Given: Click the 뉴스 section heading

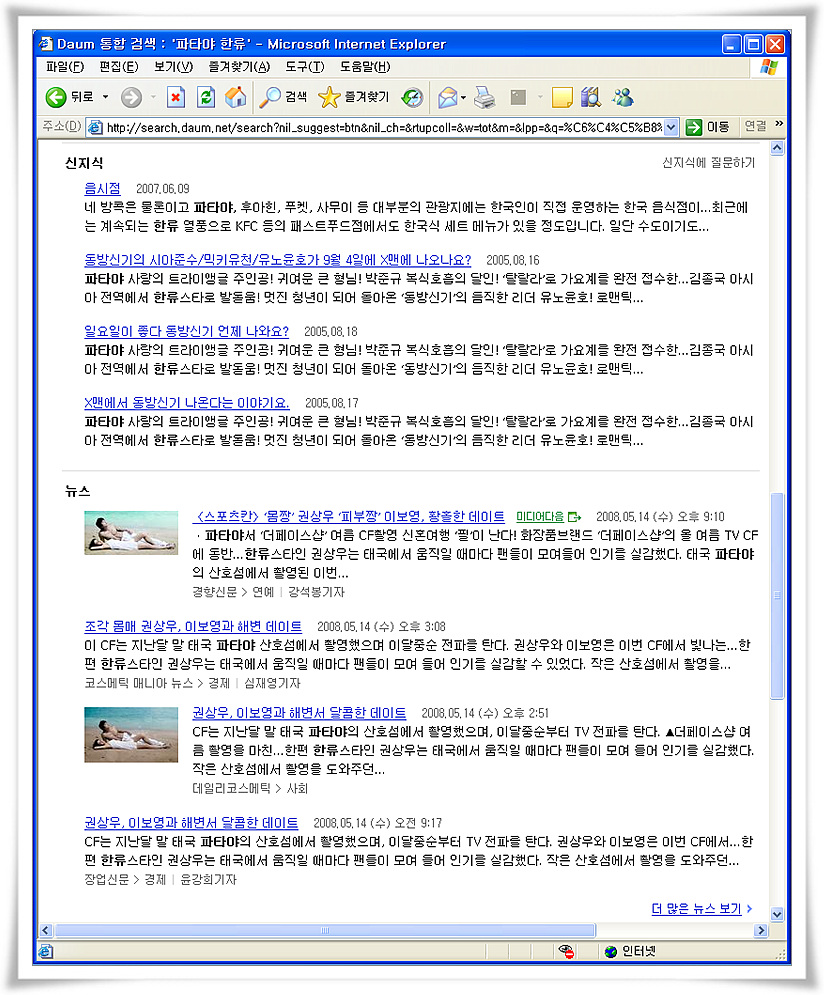Looking at the screenshot, I should pyautogui.click(x=77, y=491).
